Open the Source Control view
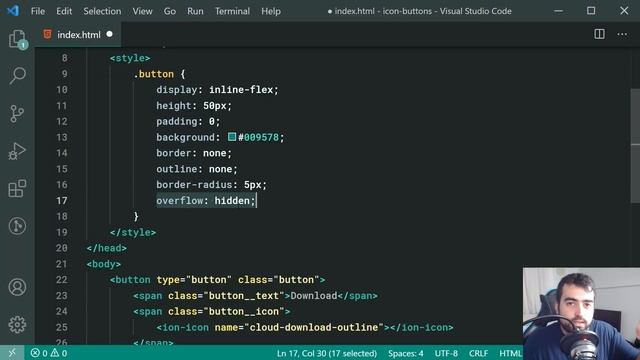This screenshot has height=360, width=640. click(17, 113)
